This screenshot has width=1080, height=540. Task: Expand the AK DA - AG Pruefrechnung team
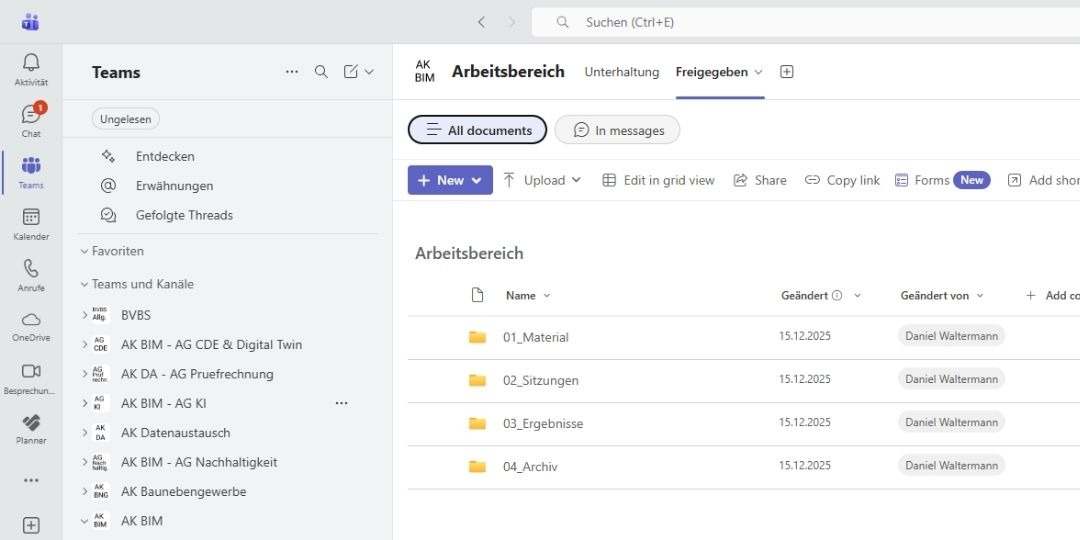(85, 374)
